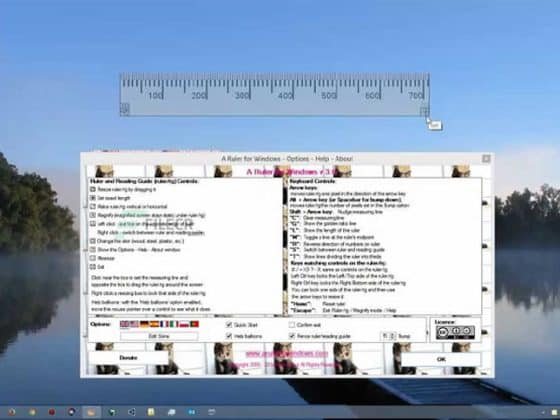Choose the German flag language
The width and height of the screenshot is (560, 420).
pyautogui.click(x=144, y=324)
